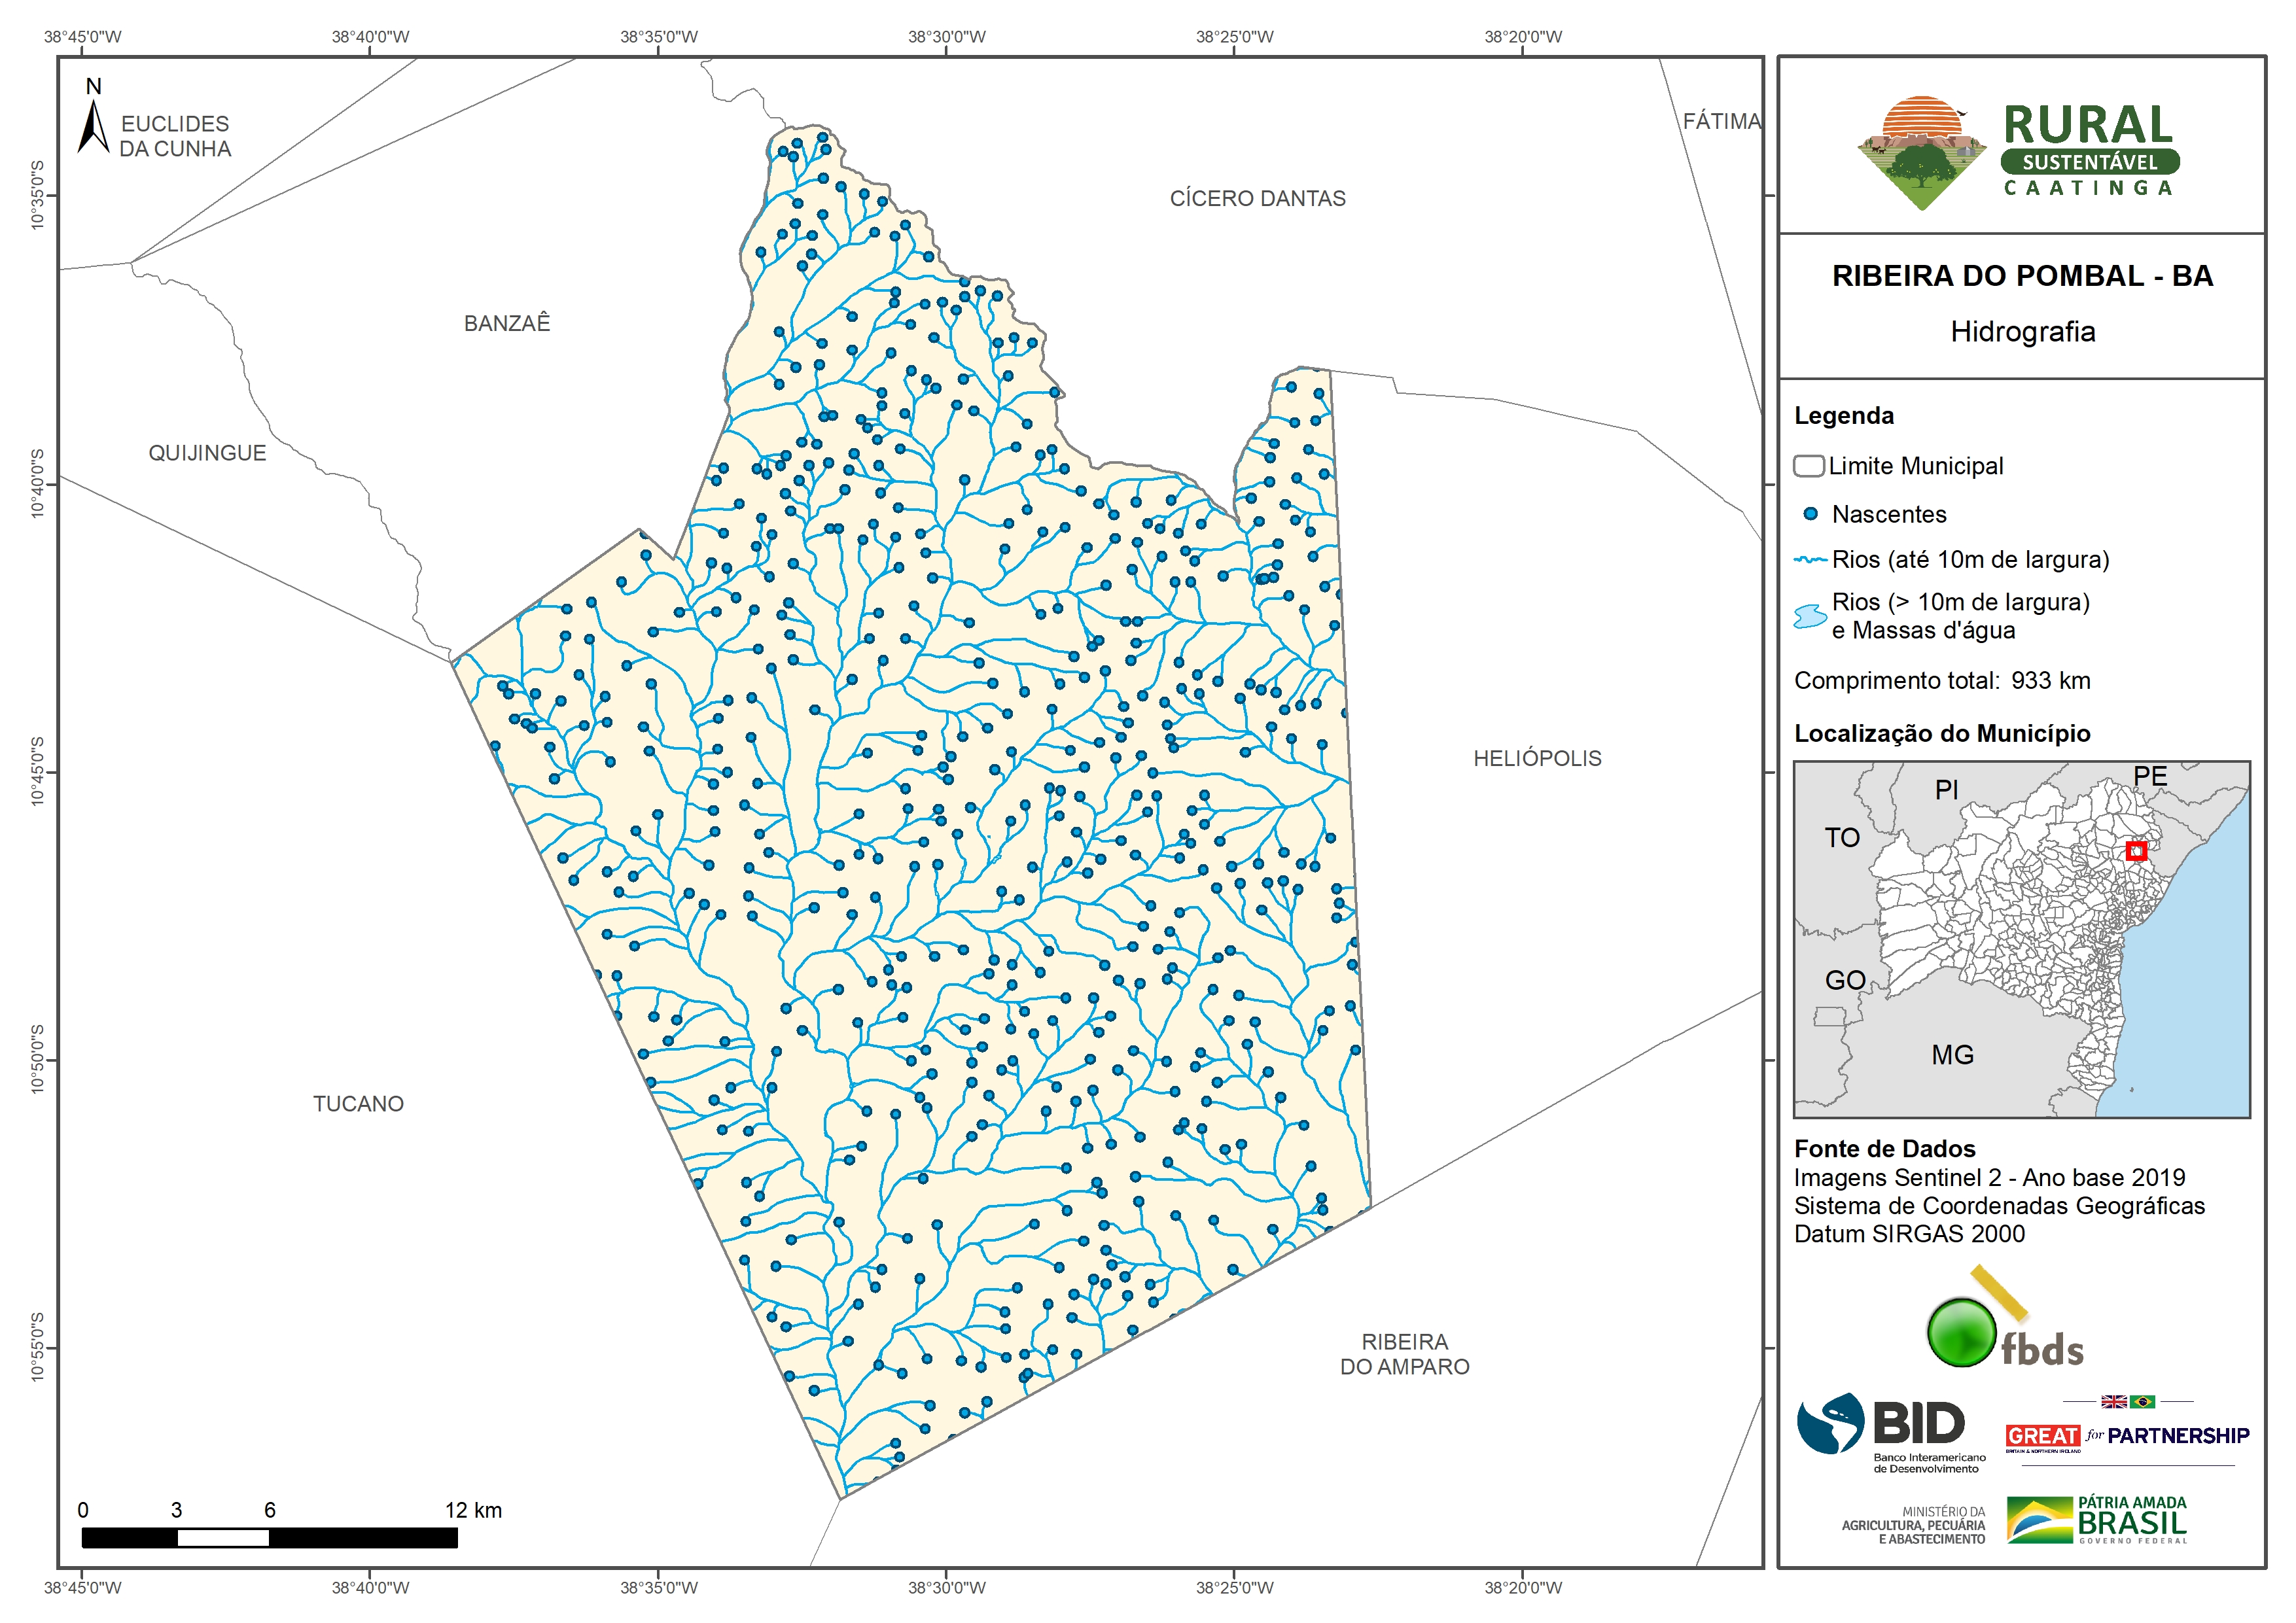Click the HELIÓPOLIS municipality label
2296x1623 pixels.
[x=1537, y=759]
